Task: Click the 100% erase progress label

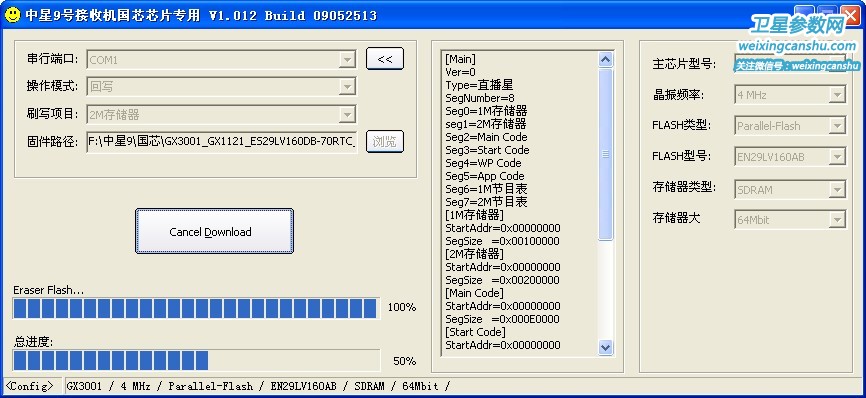Action: pos(402,307)
